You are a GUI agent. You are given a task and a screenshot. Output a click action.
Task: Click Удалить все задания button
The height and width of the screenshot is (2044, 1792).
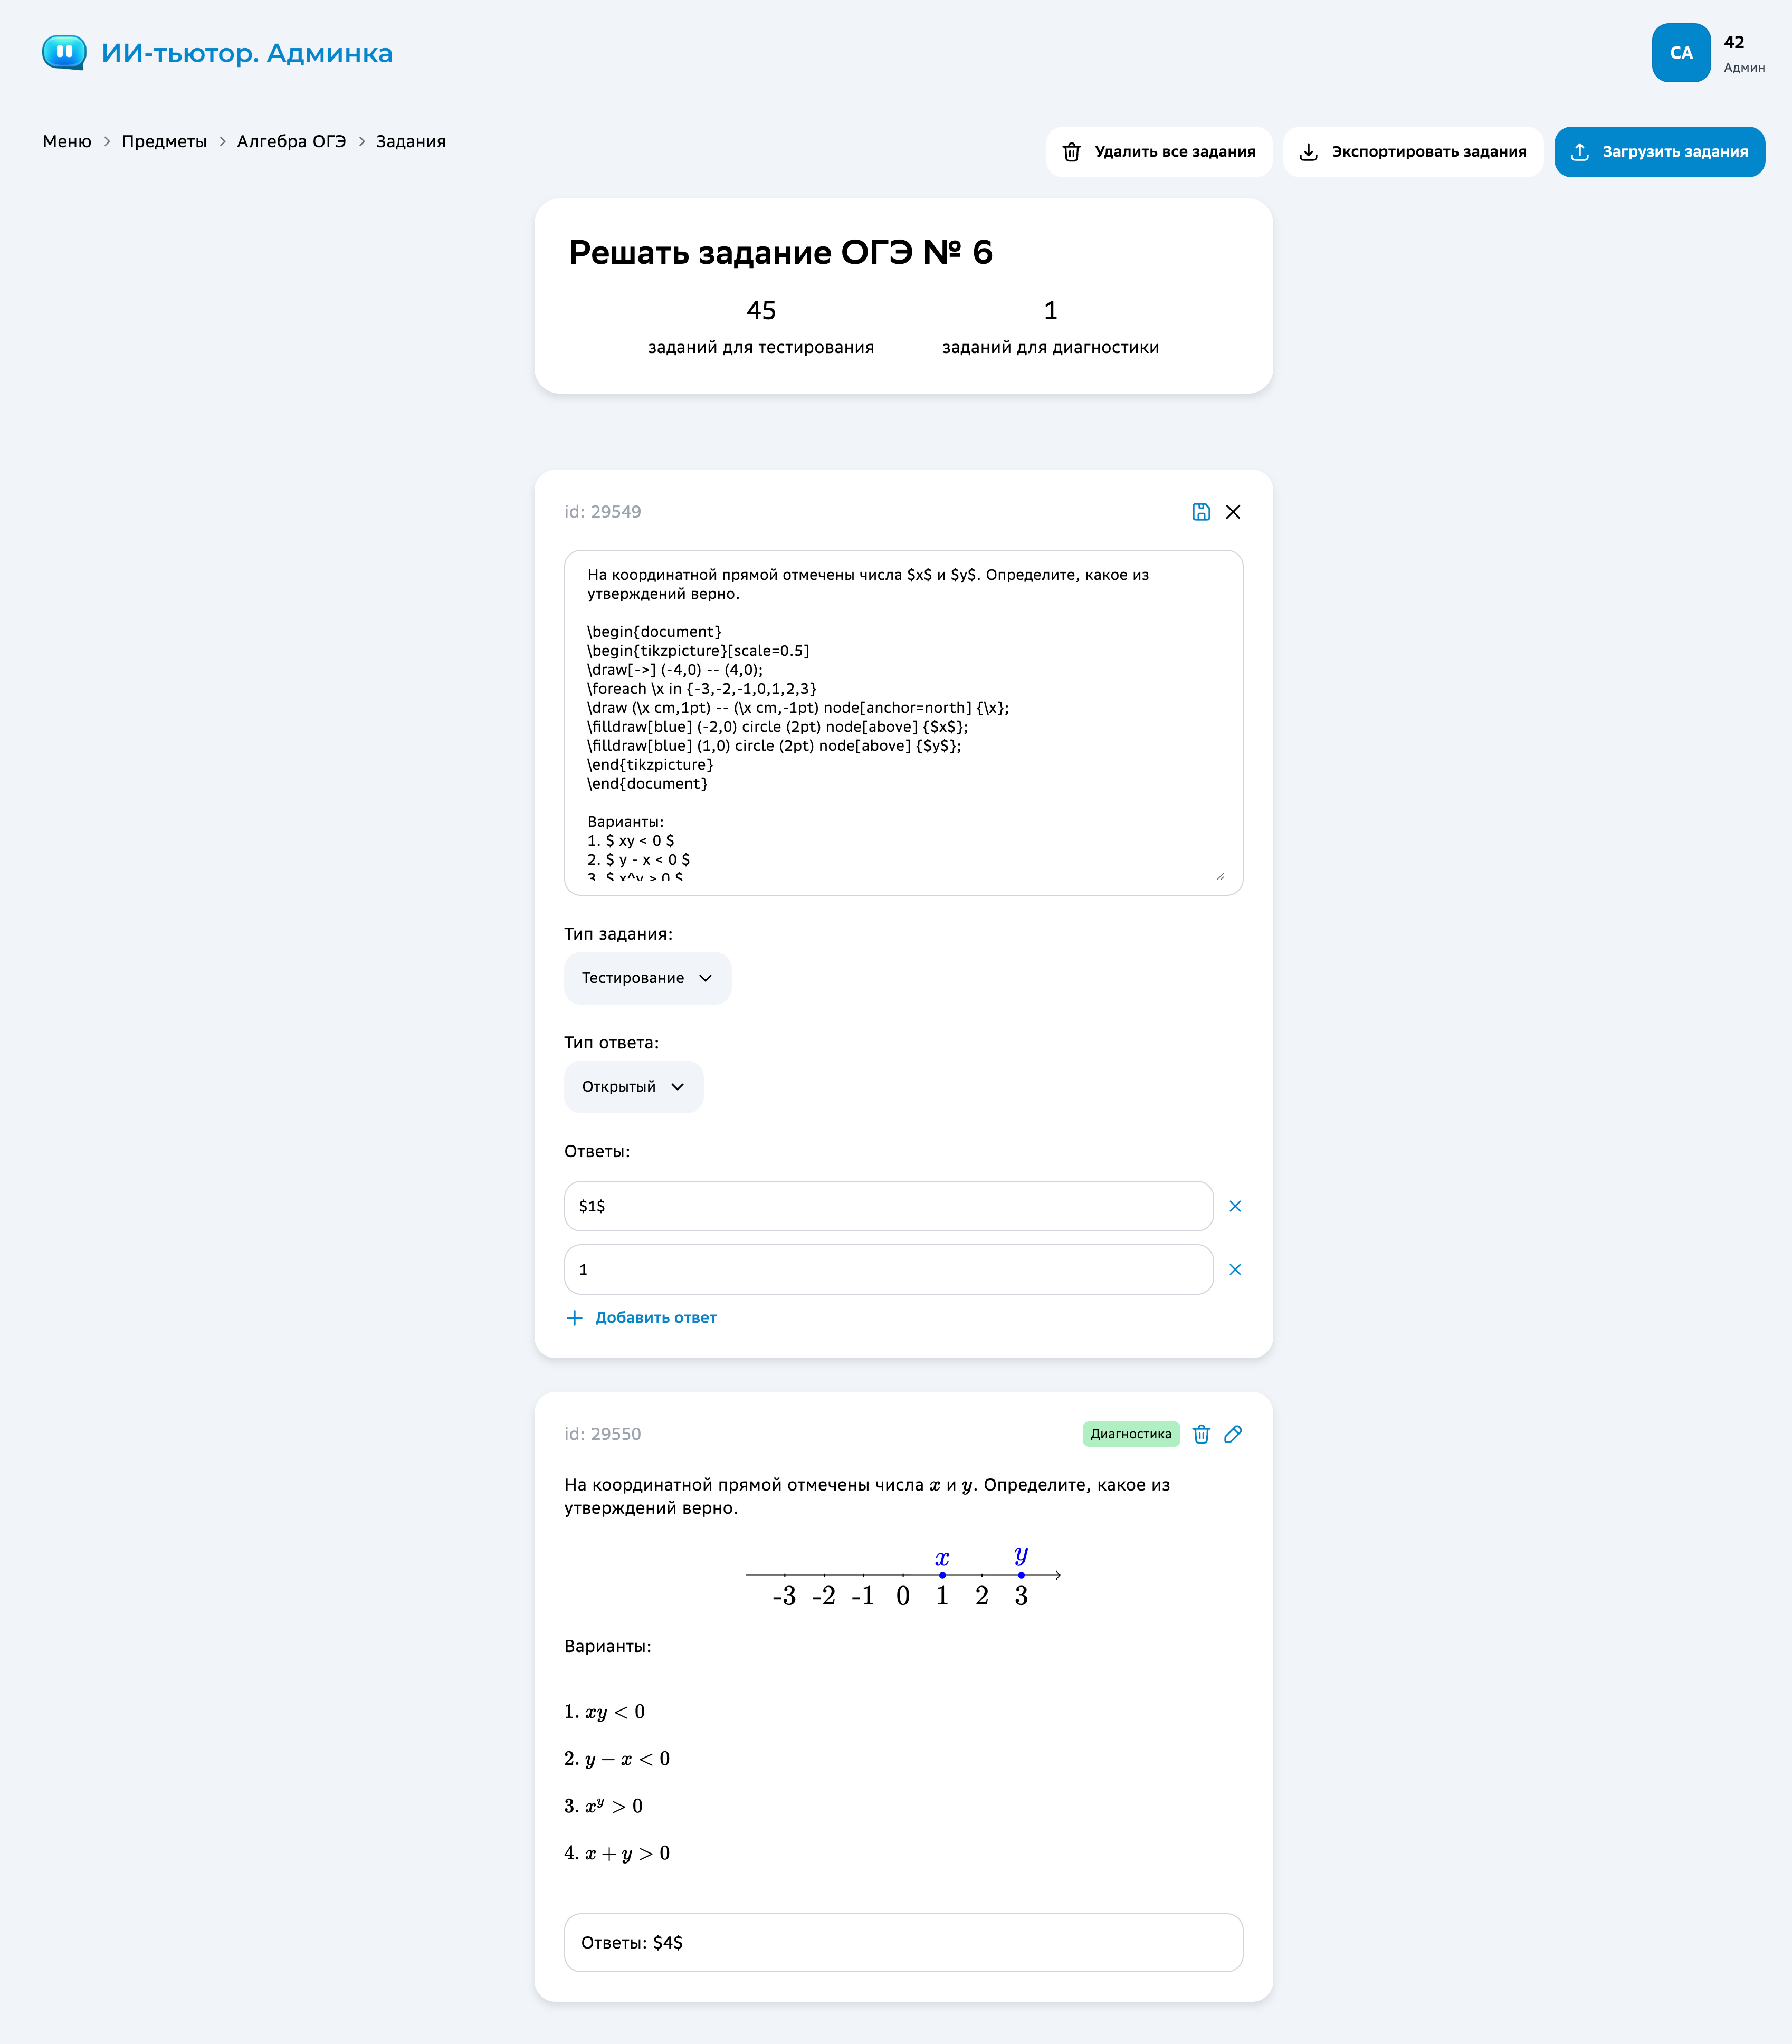[x=1158, y=152]
